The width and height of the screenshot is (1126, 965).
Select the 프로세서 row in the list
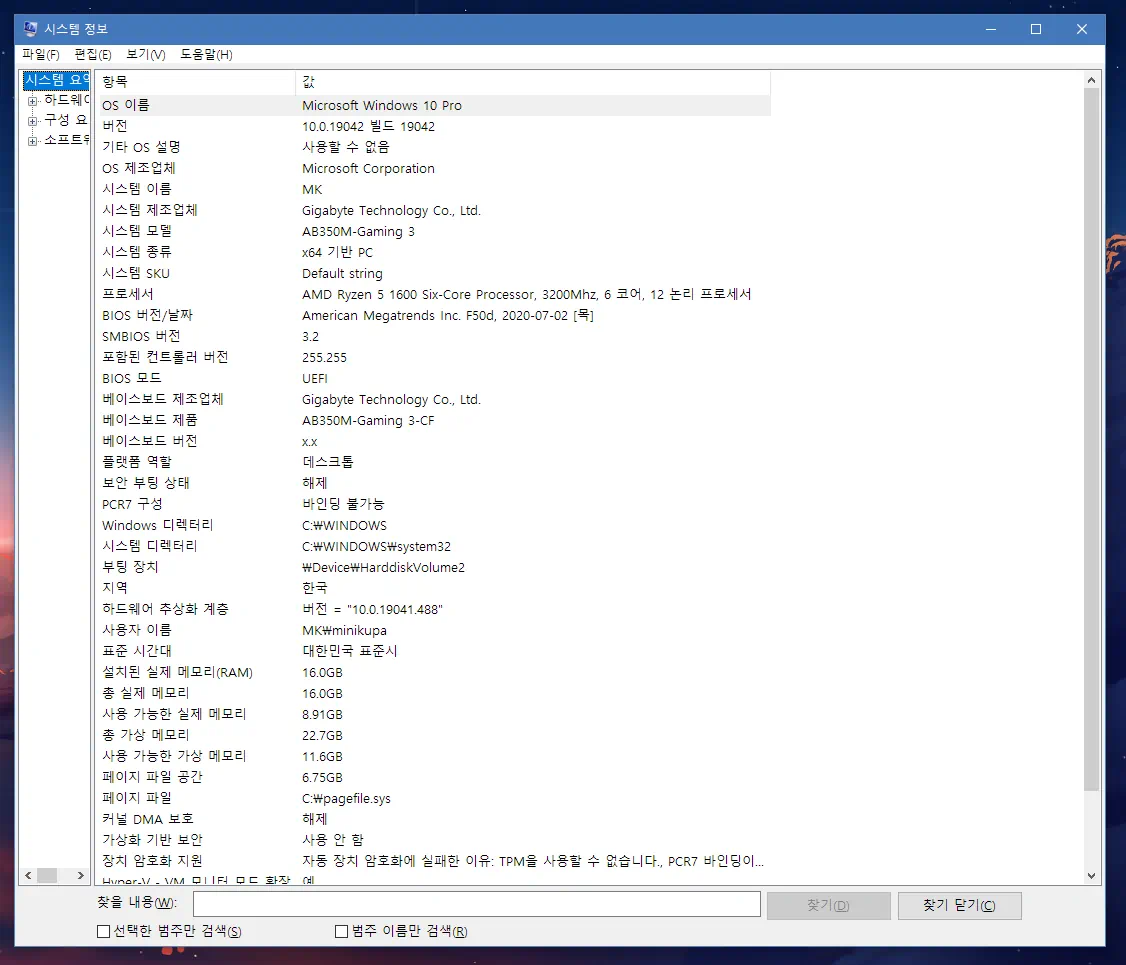tap(300, 294)
